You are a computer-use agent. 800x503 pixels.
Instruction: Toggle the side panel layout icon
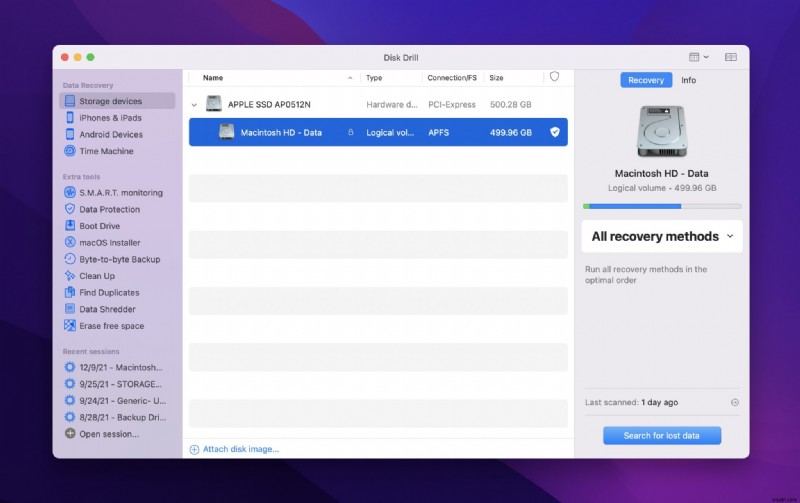731,57
